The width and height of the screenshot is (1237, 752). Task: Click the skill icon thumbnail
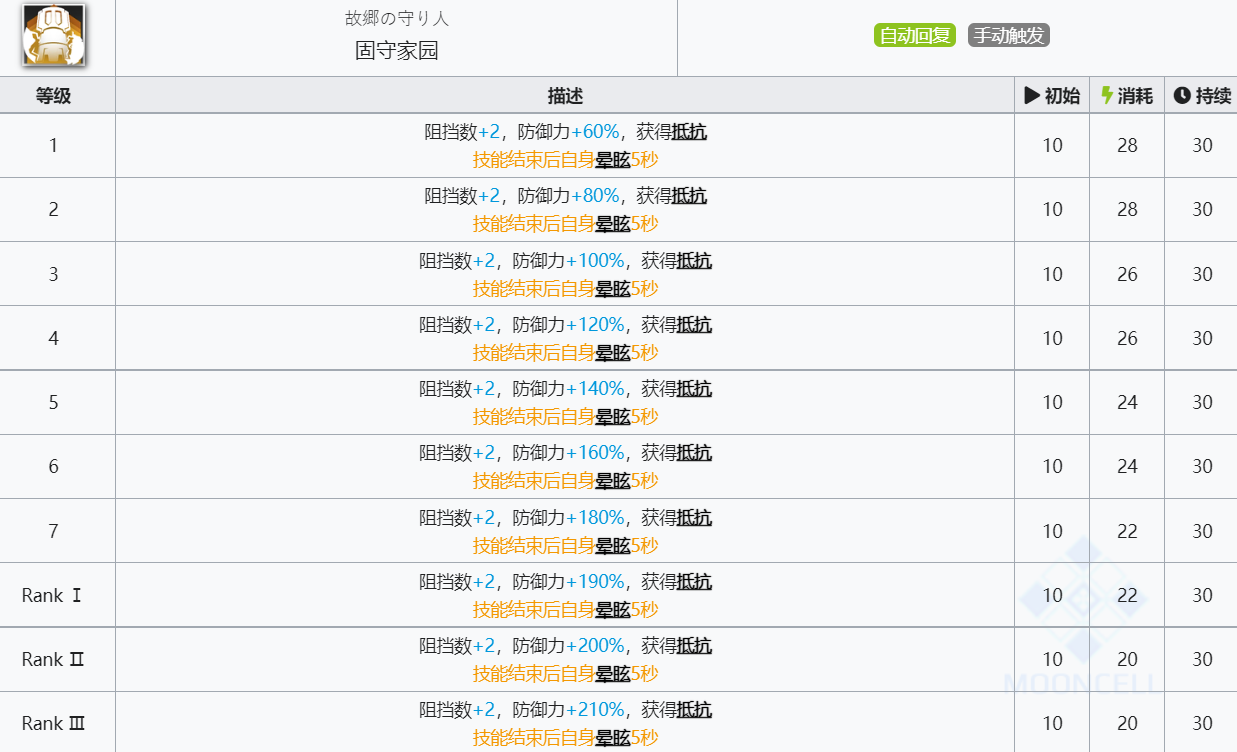pyautogui.click(x=53, y=35)
